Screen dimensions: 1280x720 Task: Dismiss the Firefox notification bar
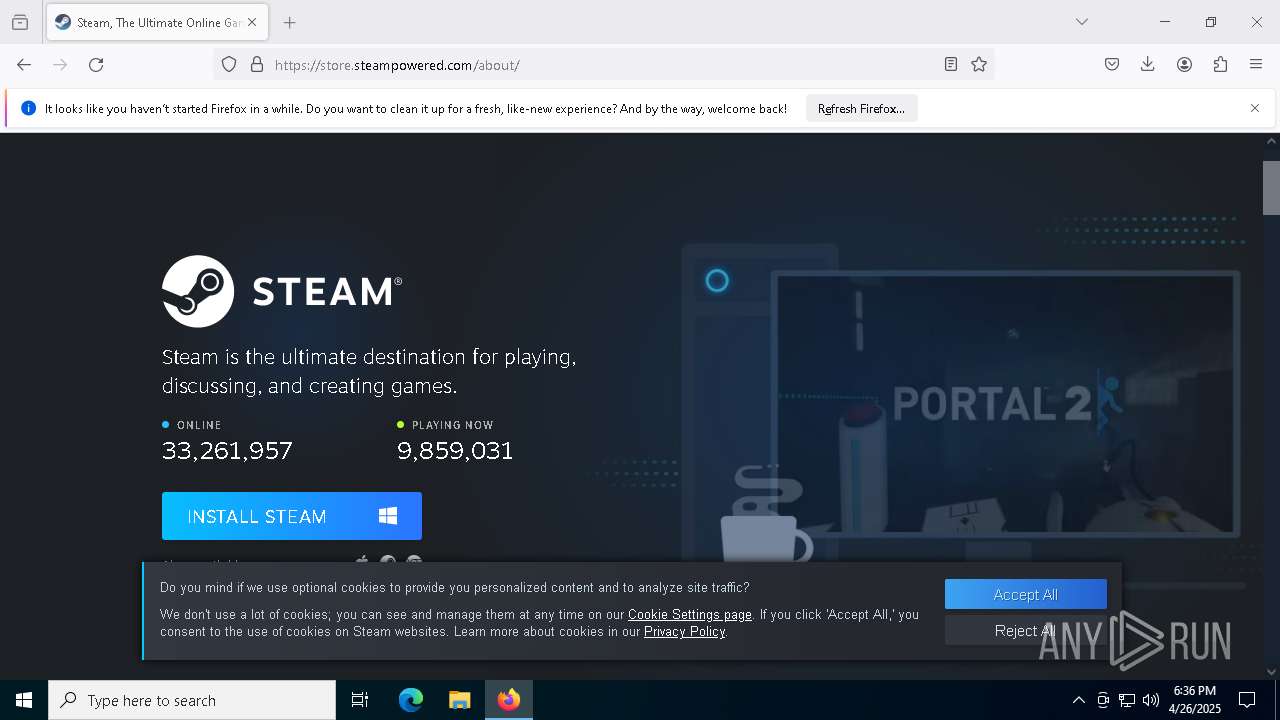pos(1255,108)
